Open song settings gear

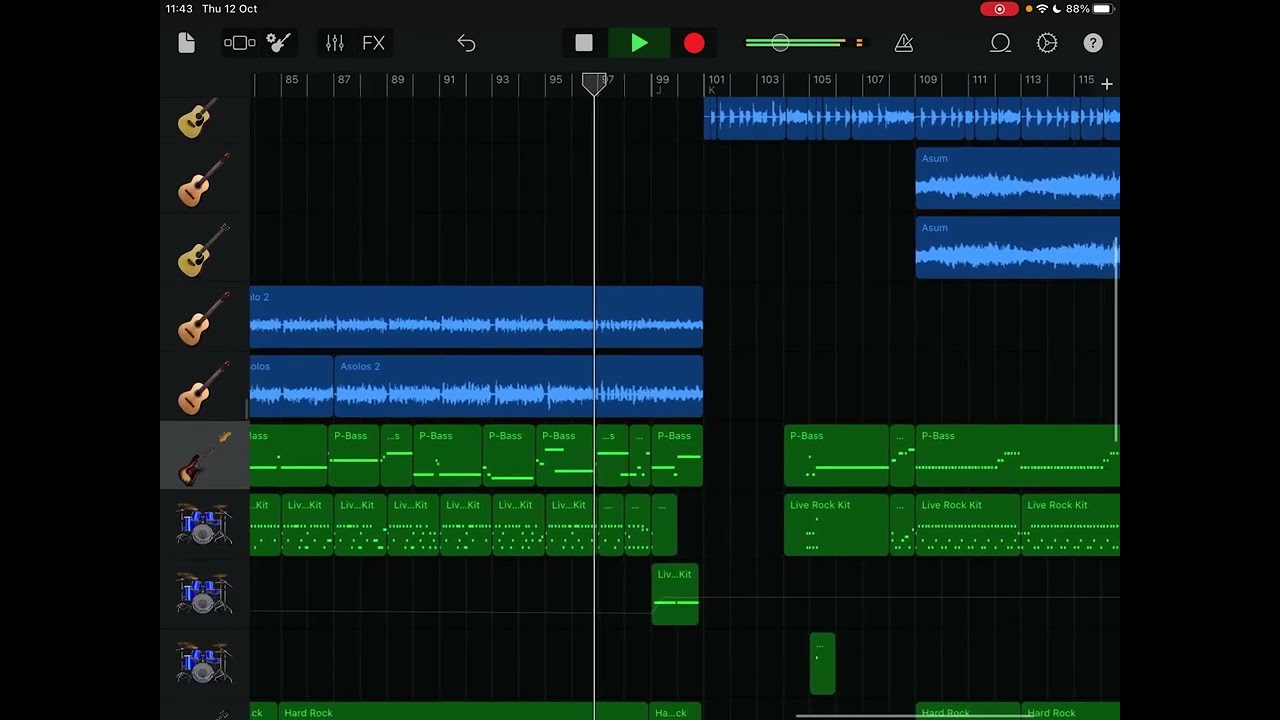coord(1047,43)
